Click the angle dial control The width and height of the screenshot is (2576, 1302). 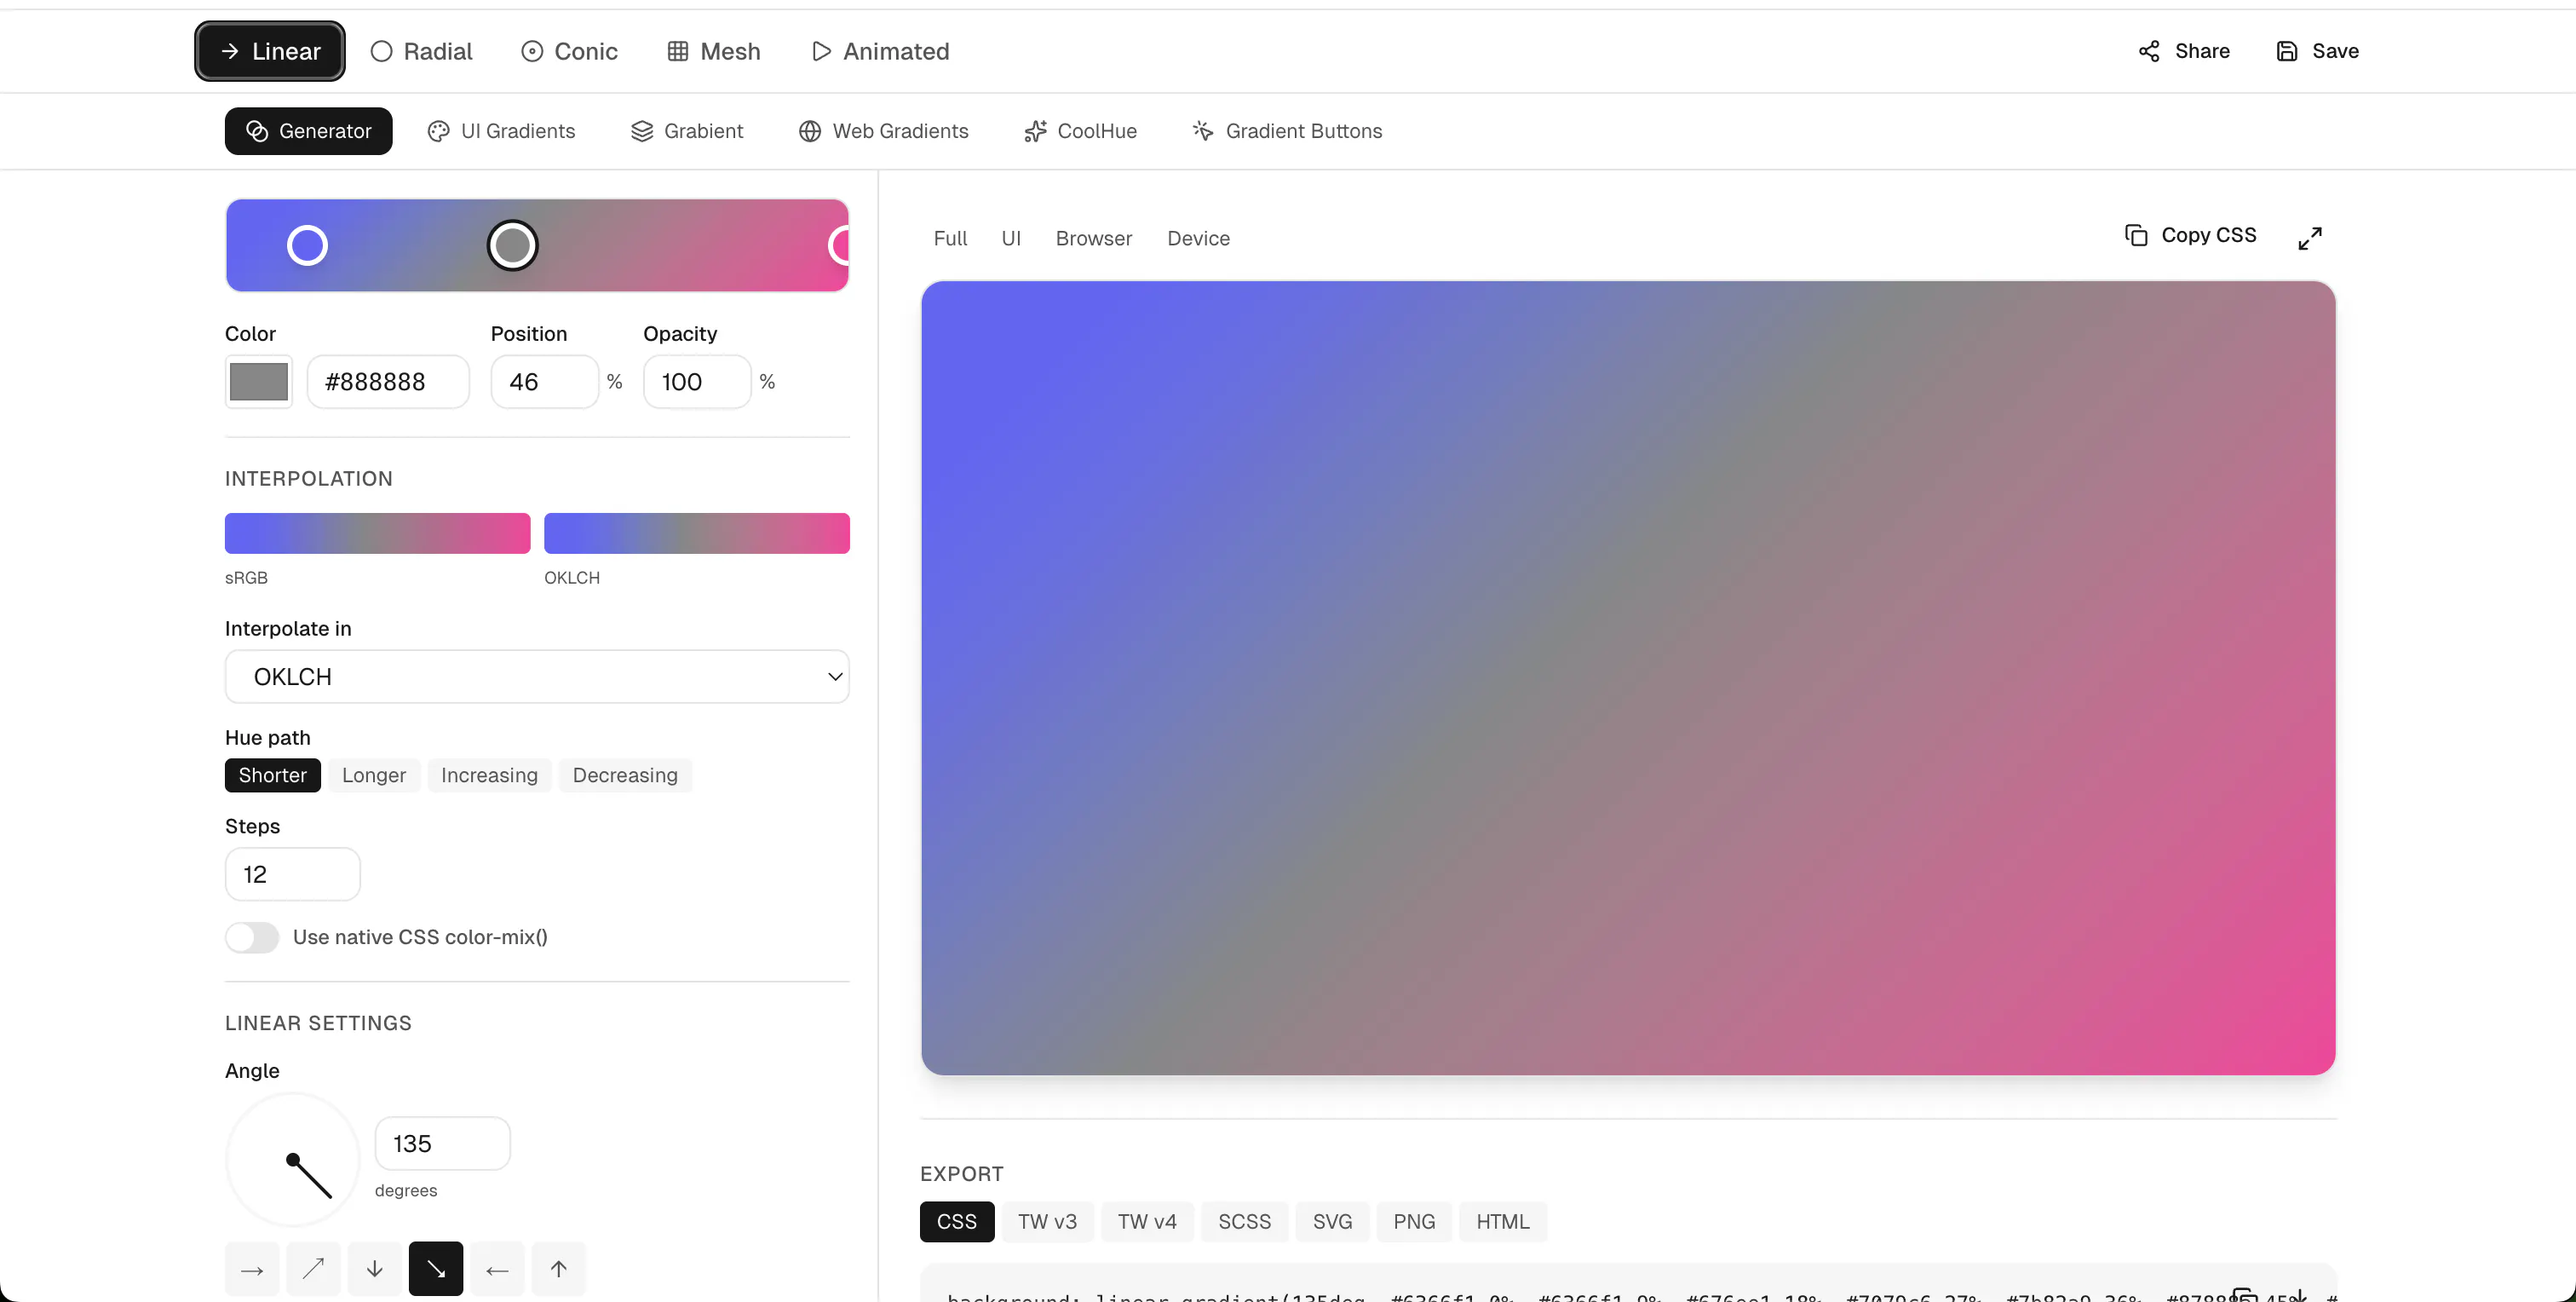click(x=293, y=1160)
